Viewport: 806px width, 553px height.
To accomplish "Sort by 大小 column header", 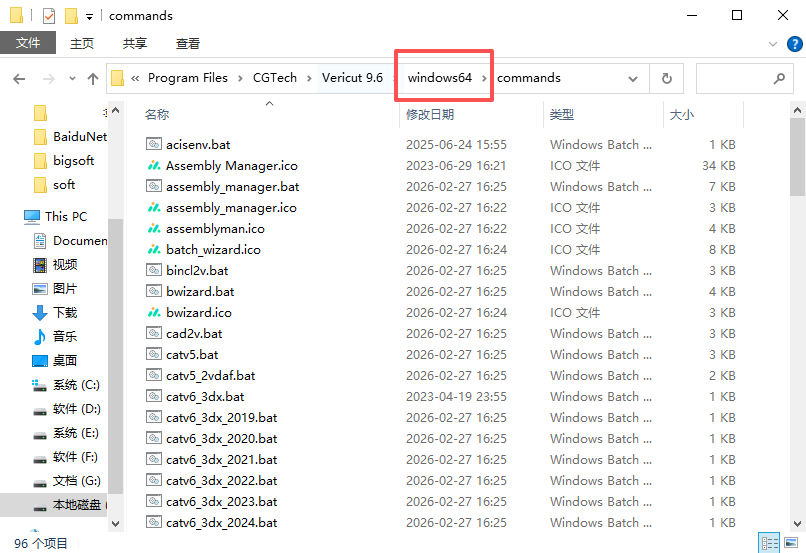I will (682, 115).
